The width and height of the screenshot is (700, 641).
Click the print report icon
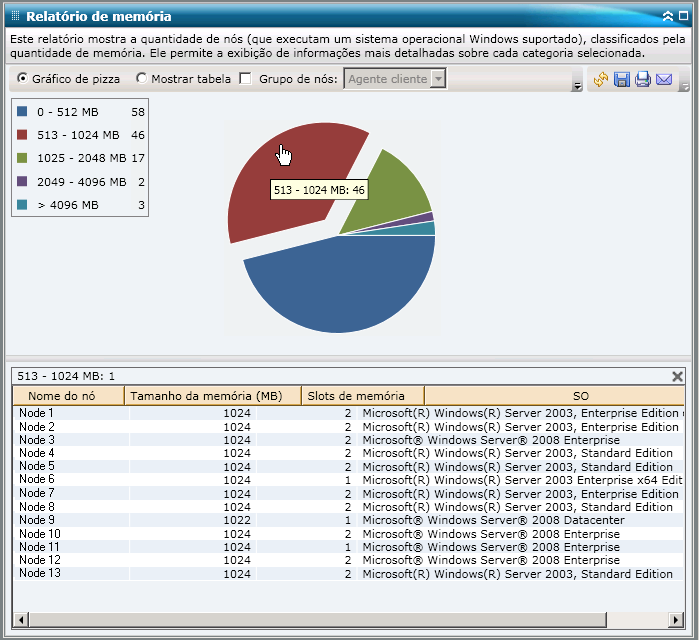[x=642, y=80]
